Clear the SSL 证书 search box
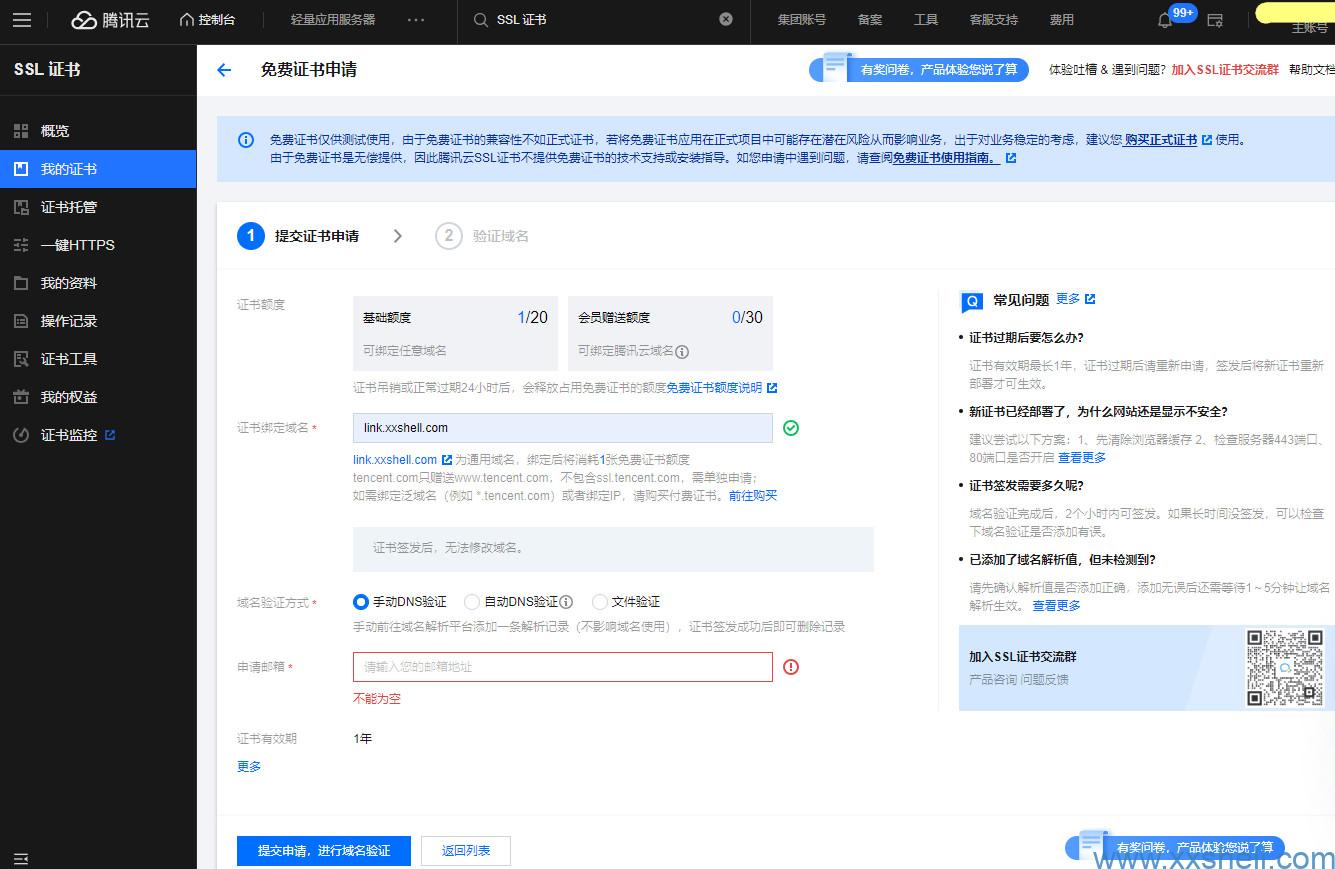 726,19
